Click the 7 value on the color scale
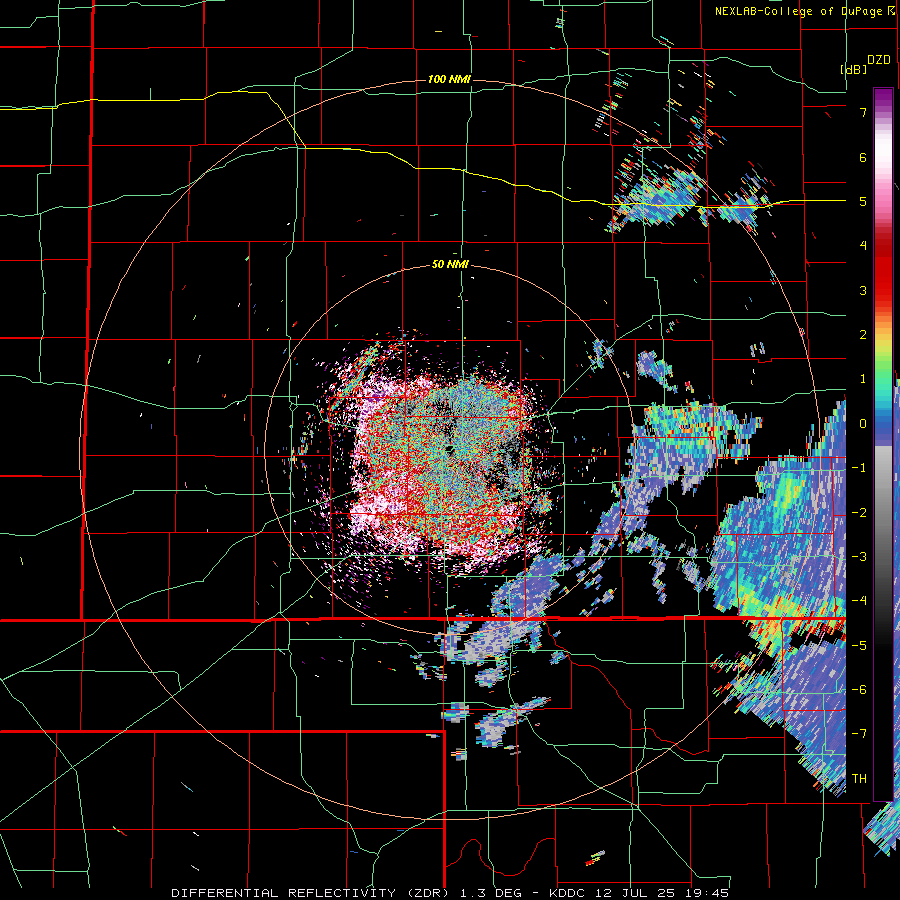The height and width of the screenshot is (900, 900). pos(863,112)
